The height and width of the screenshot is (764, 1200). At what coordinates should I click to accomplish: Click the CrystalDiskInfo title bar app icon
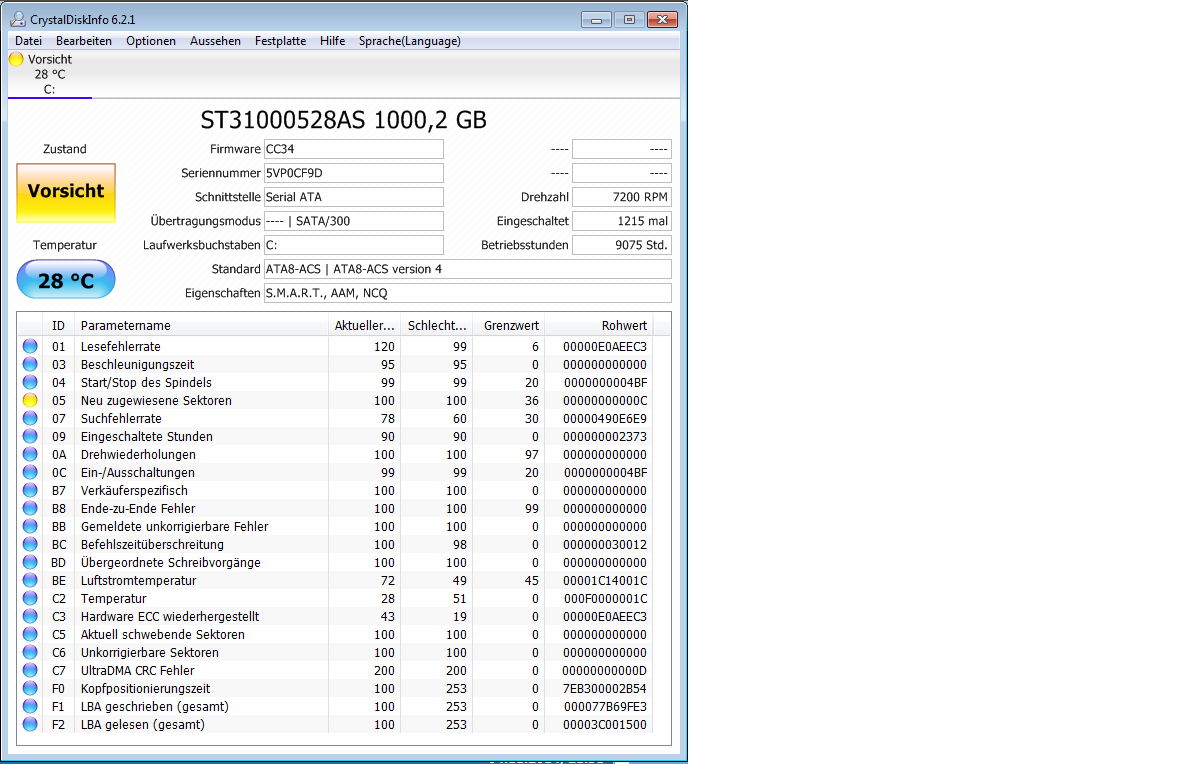(x=18, y=19)
